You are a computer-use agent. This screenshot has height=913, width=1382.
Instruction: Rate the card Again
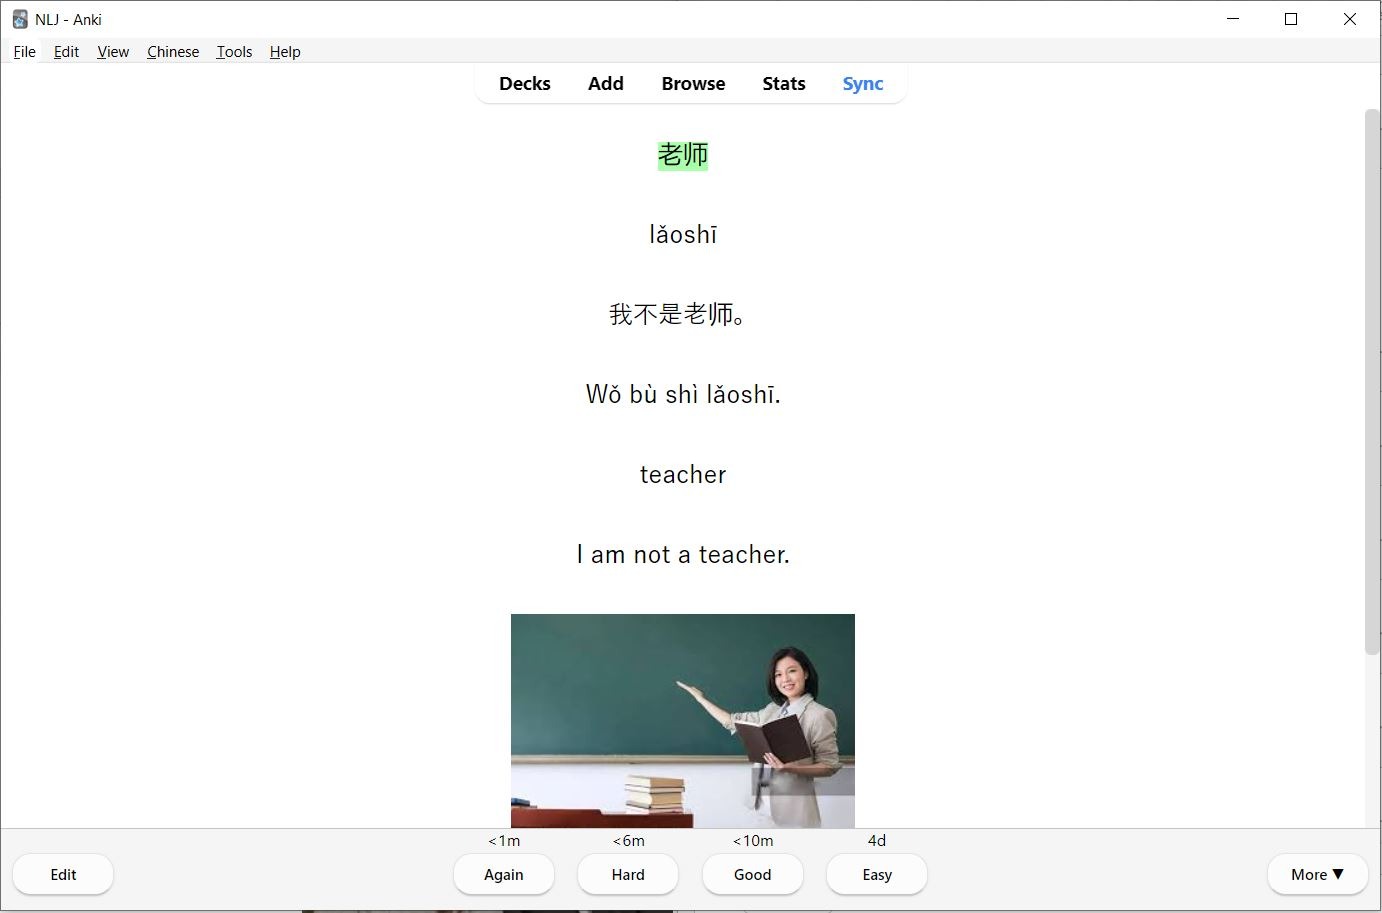tap(504, 875)
